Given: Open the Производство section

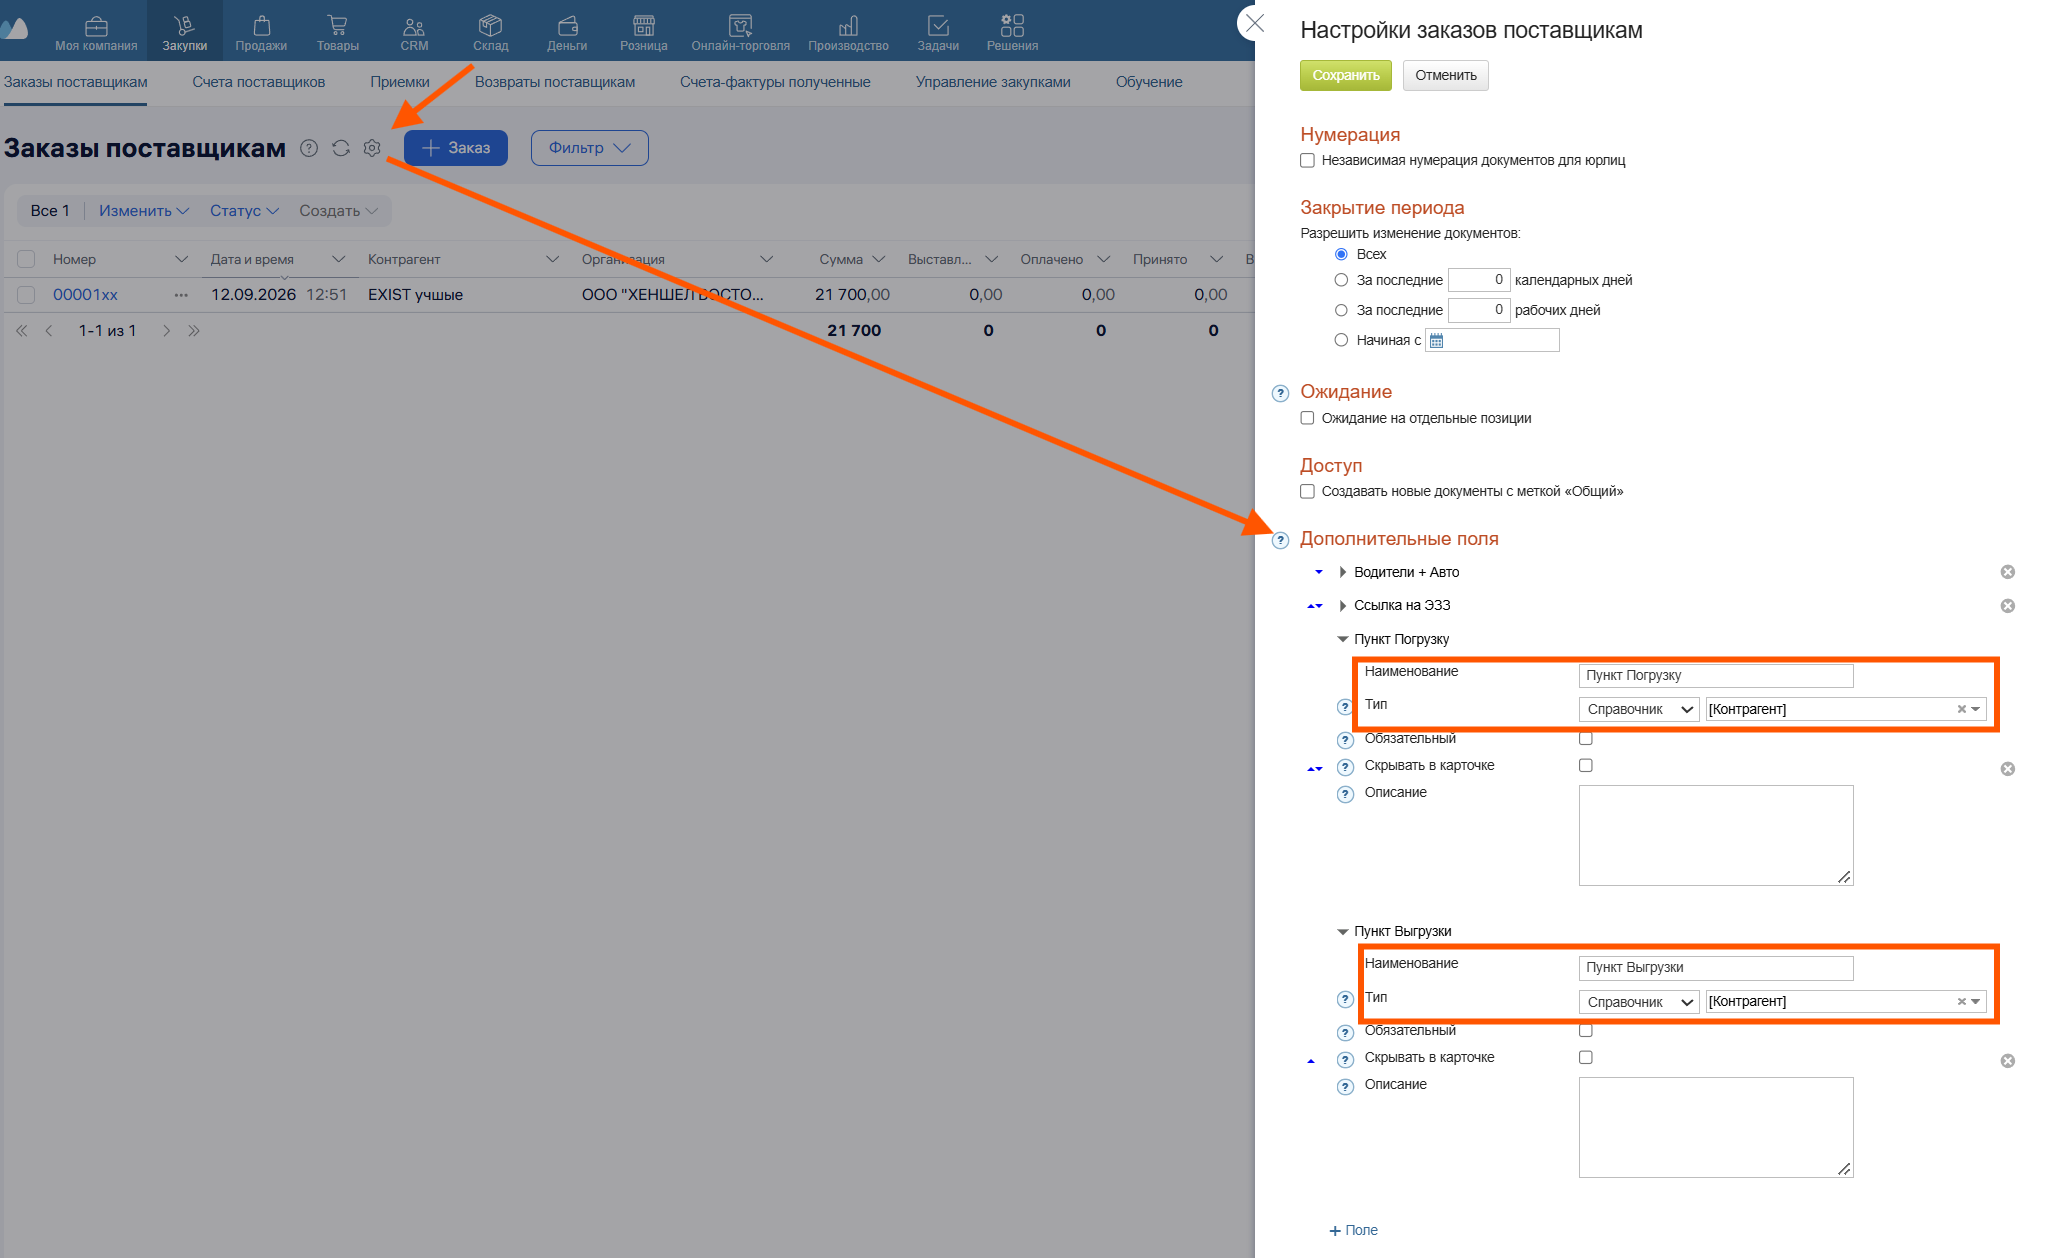Looking at the screenshot, I should [848, 32].
